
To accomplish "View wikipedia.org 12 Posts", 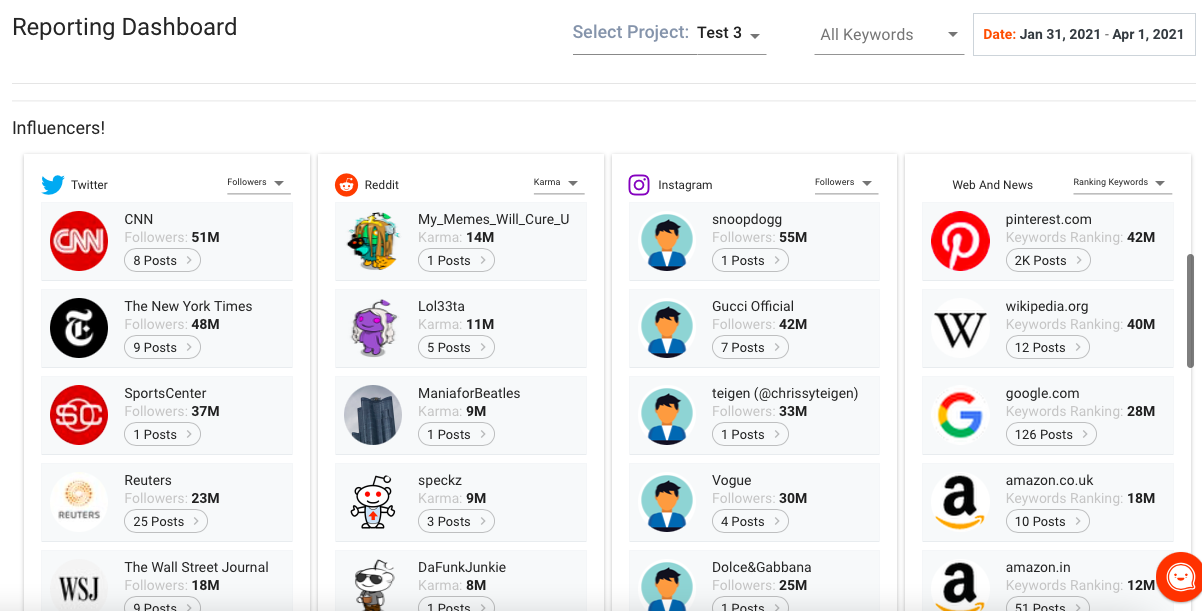I will 1047,348.
